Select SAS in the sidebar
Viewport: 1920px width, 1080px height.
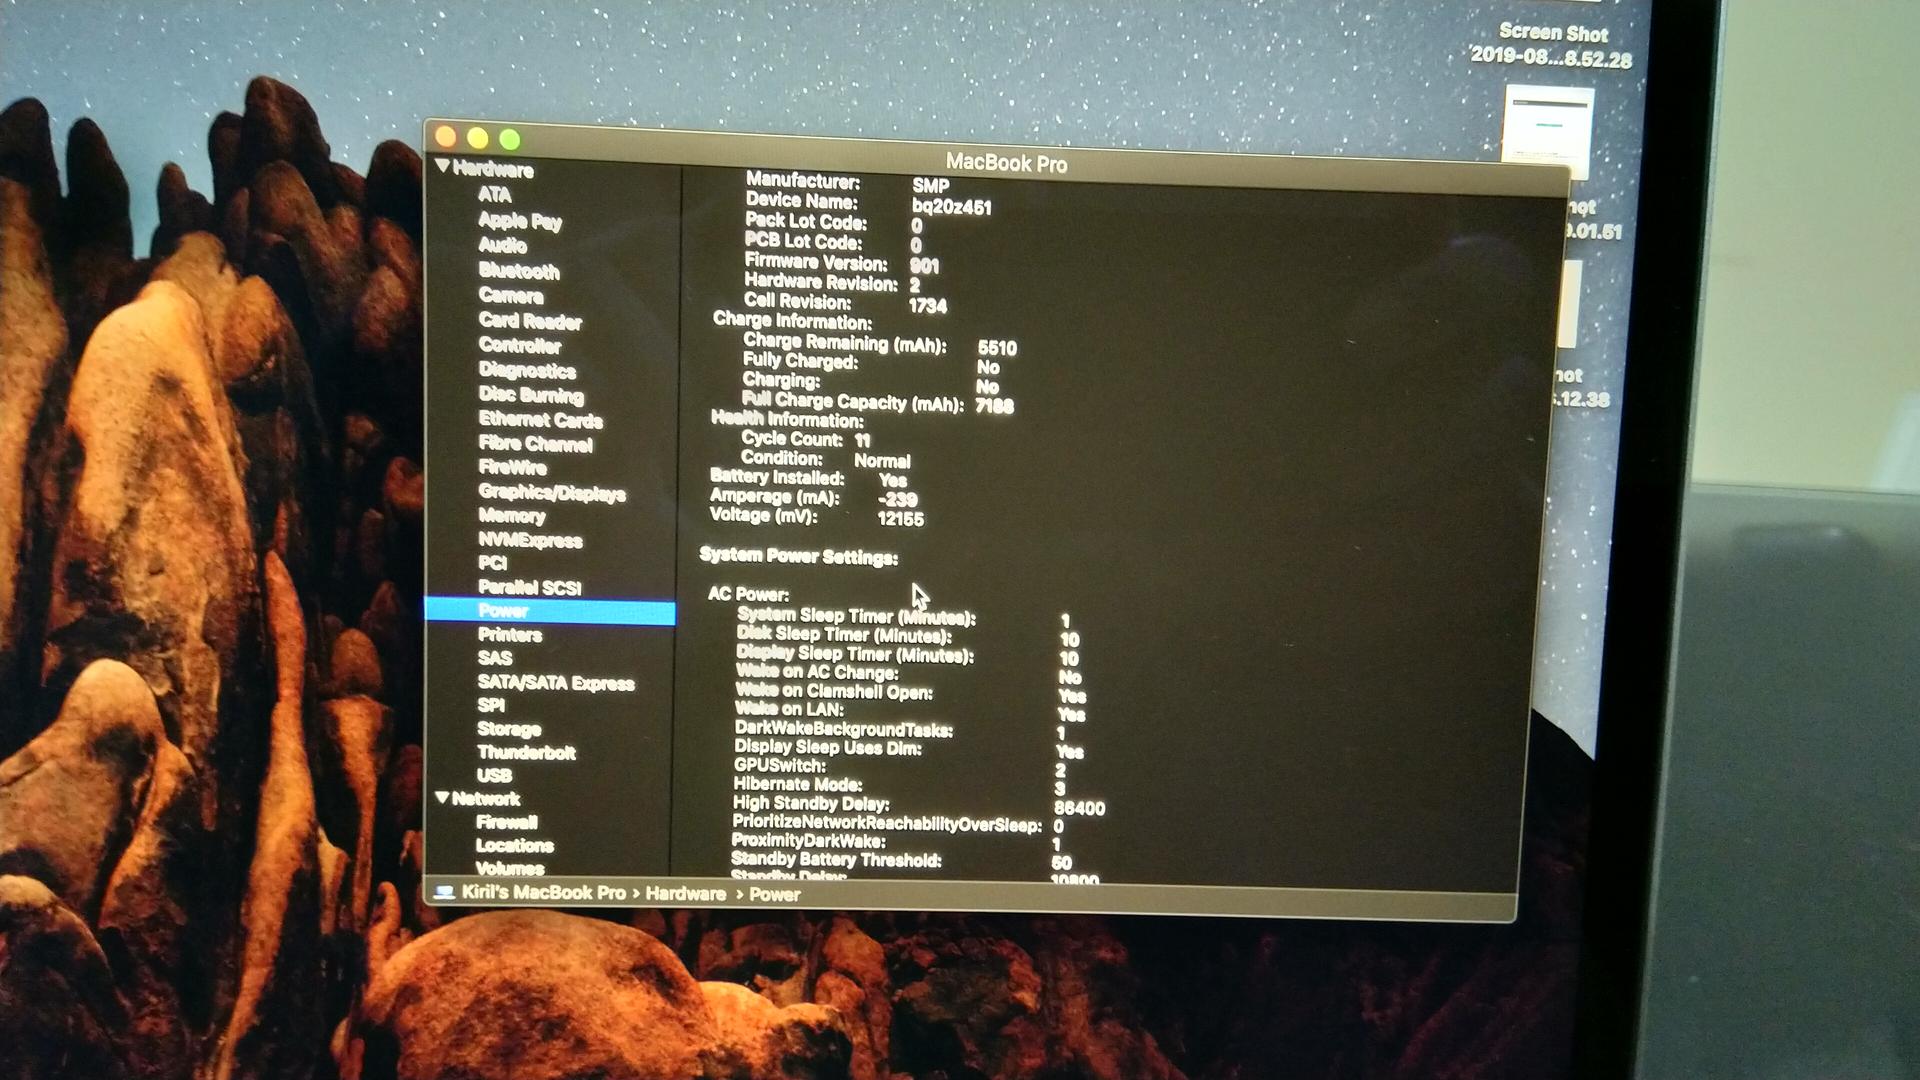click(x=494, y=658)
